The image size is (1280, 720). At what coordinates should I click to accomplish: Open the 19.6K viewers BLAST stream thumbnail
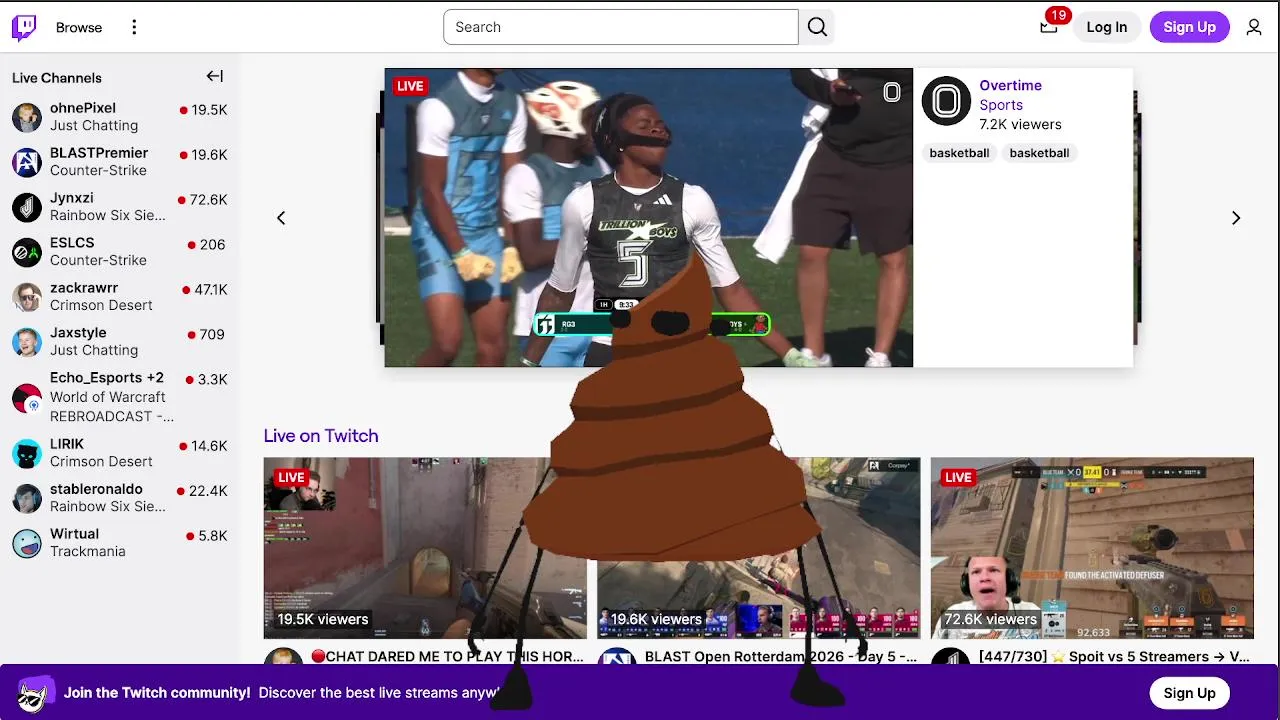[x=759, y=548]
